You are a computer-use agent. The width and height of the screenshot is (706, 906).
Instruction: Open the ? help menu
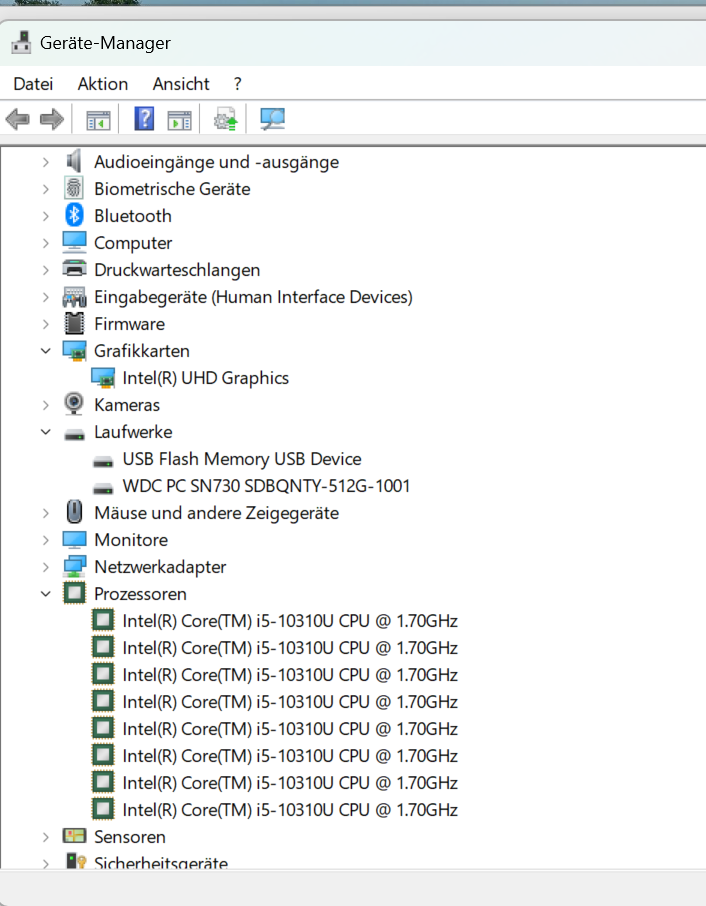237,84
